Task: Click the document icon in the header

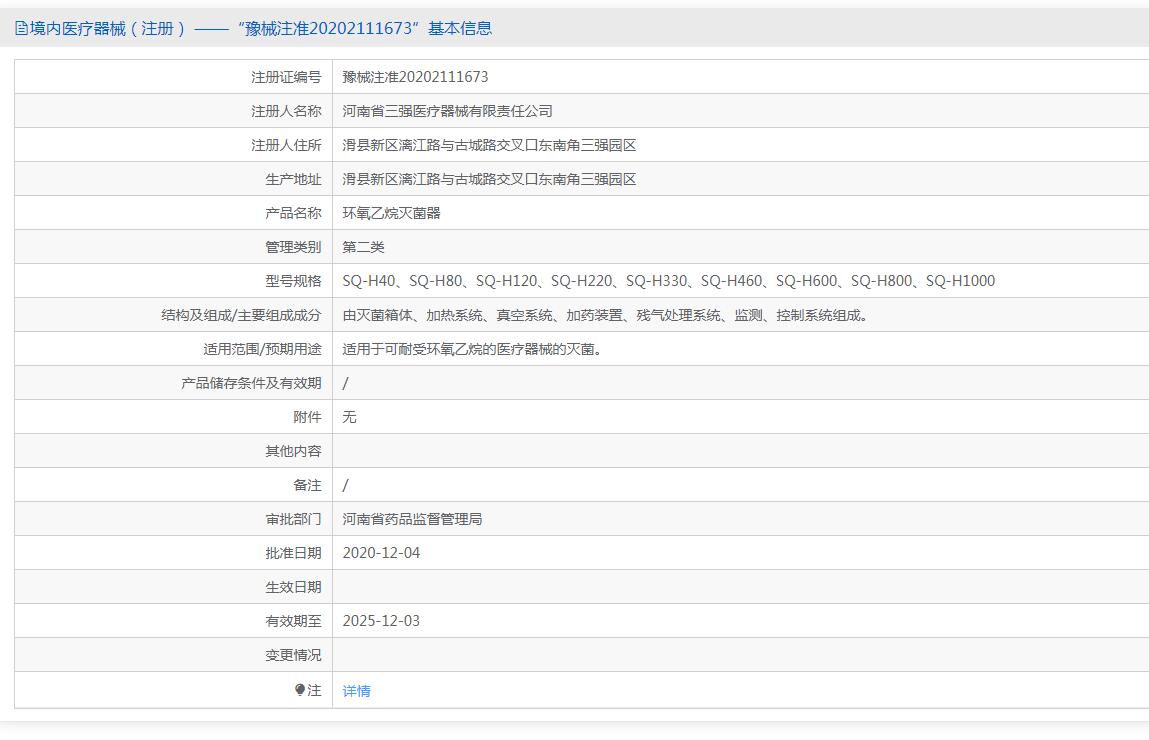Action: (x=21, y=29)
